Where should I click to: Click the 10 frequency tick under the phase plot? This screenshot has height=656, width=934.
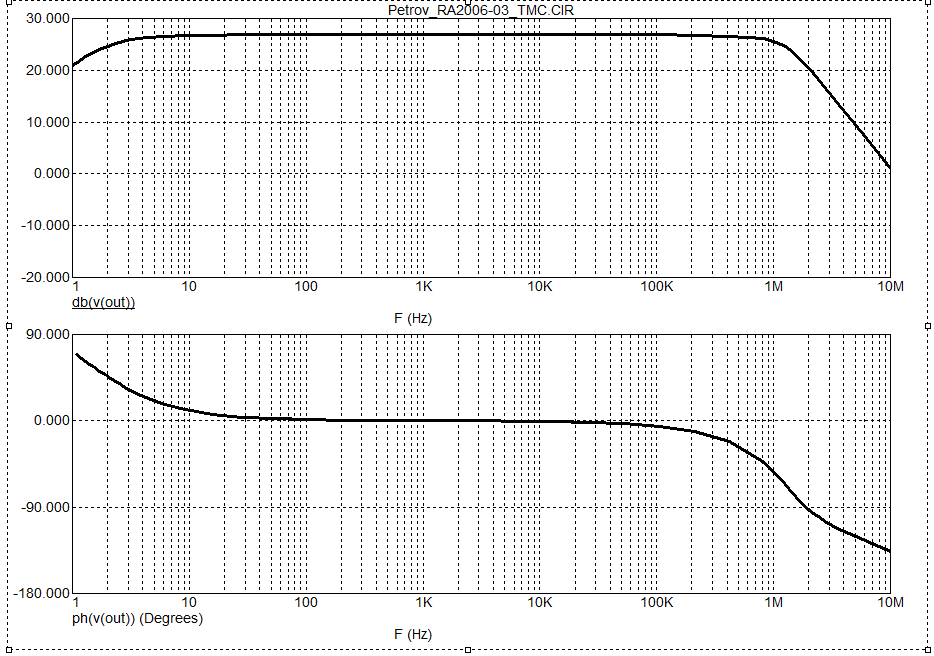(189, 602)
